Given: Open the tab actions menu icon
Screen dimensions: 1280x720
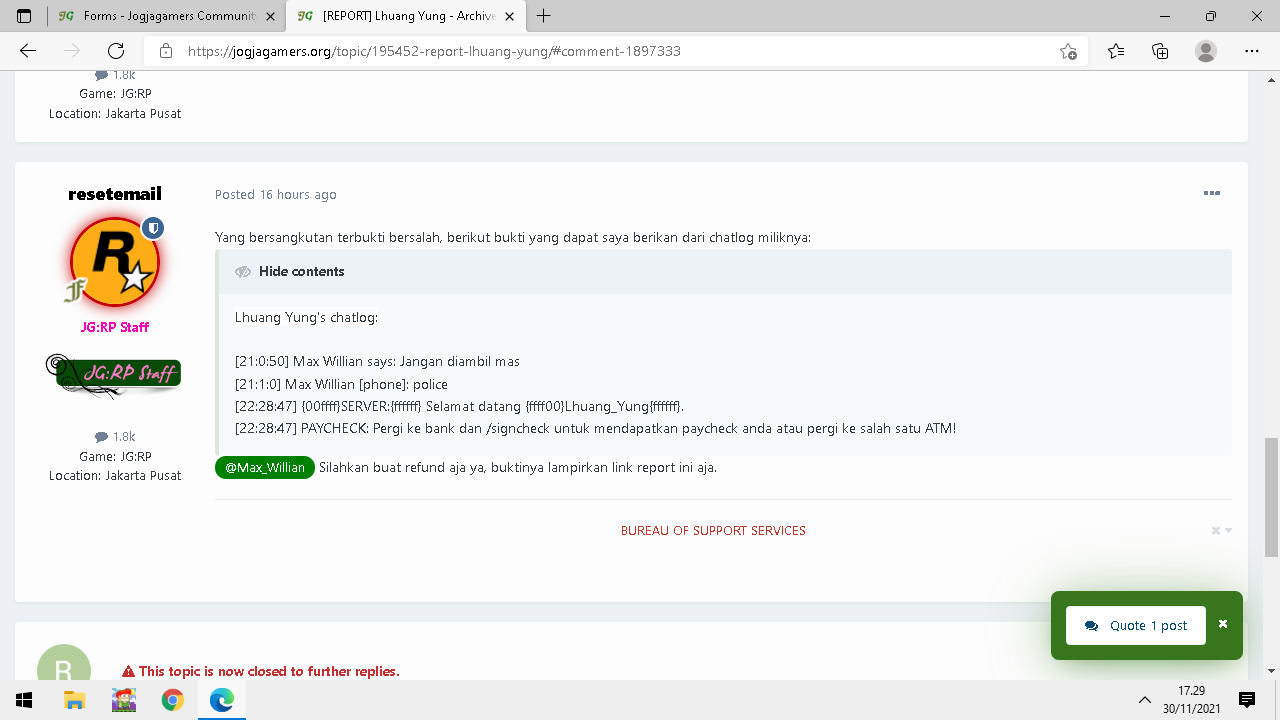Looking at the screenshot, I should coord(24,16).
